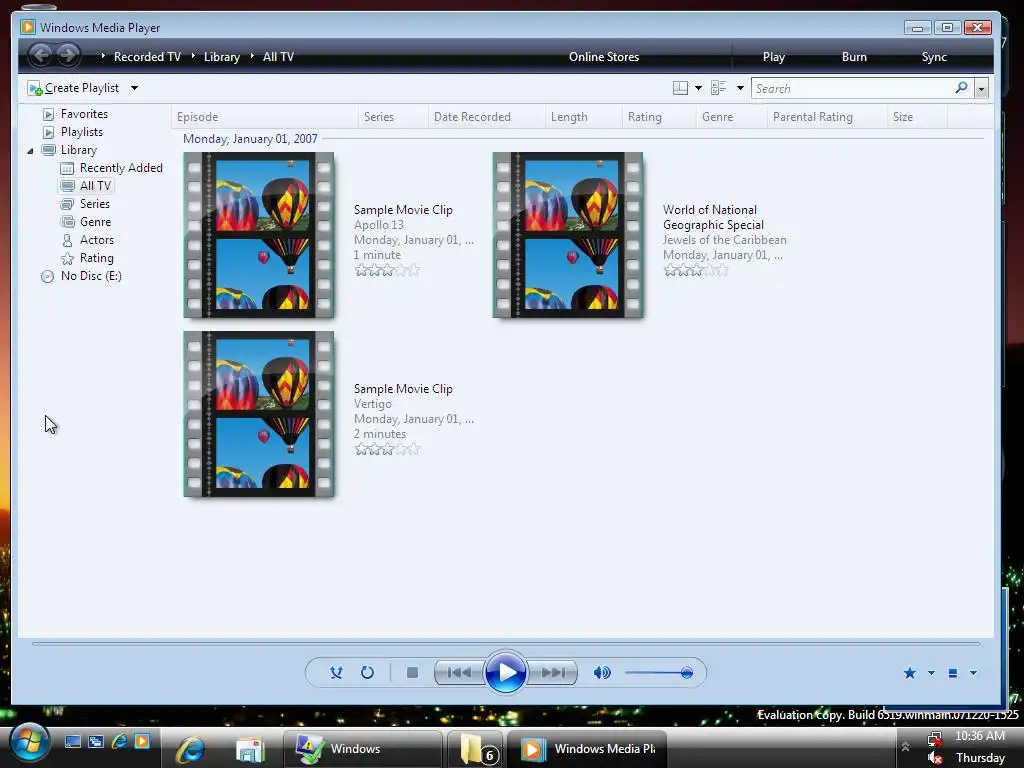Switch to the Burn tab
This screenshot has width=1024, height=768.
(854, 57)
